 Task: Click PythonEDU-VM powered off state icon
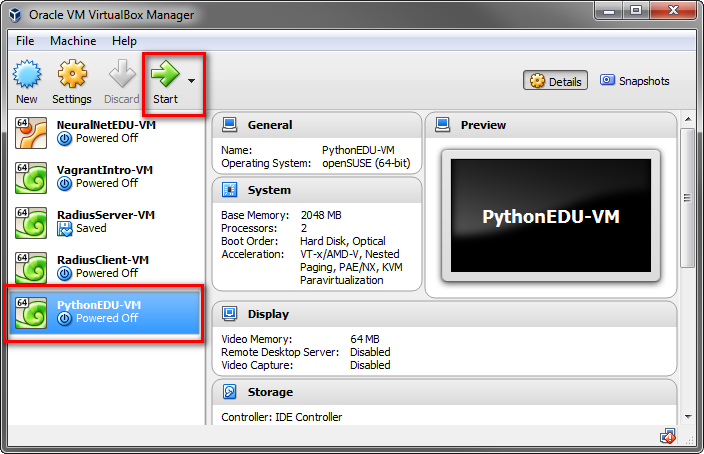(x=65, y=318)
